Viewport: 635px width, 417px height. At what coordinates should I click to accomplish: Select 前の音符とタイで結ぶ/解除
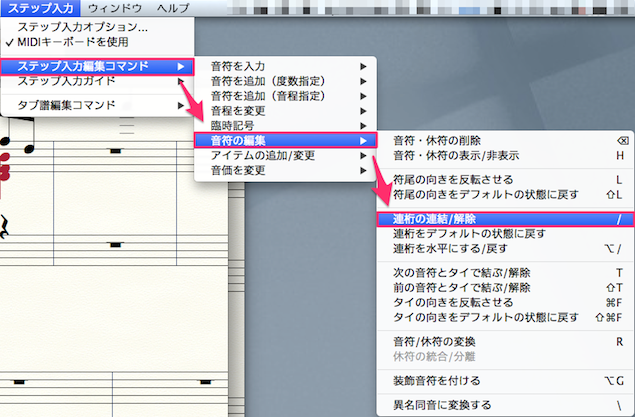(505, 288)
